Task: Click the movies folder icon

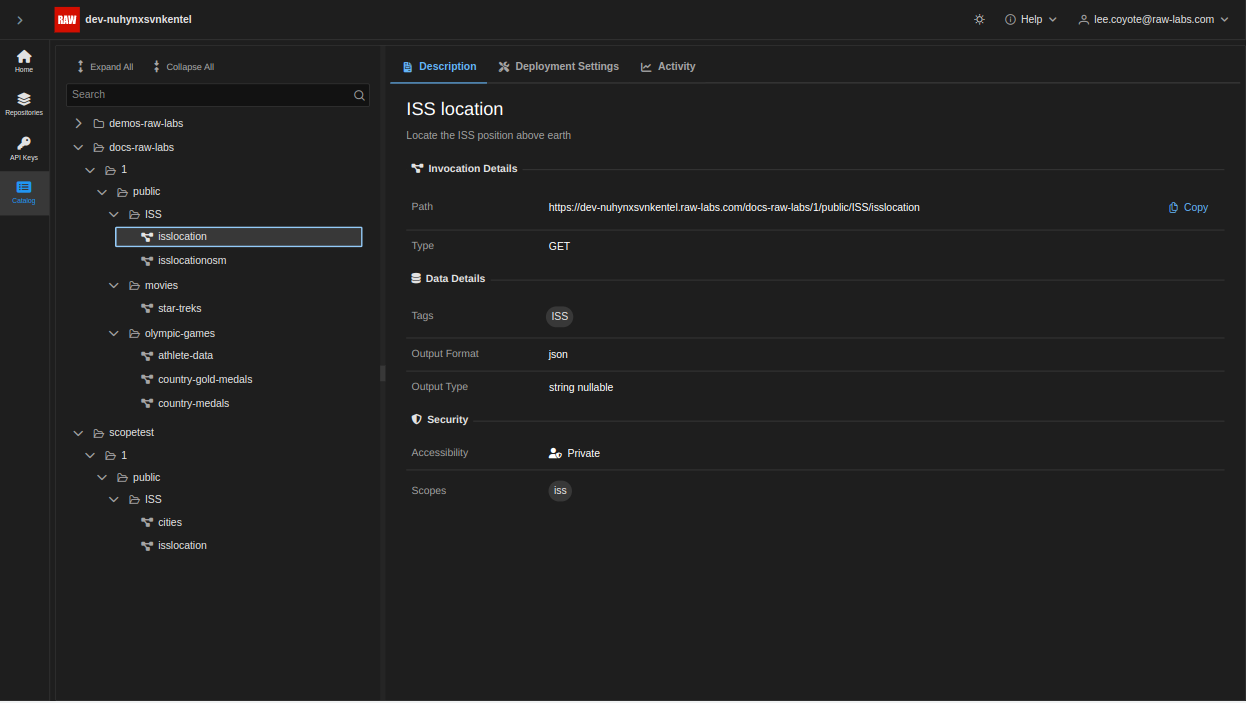Action: tap(134, 286)
